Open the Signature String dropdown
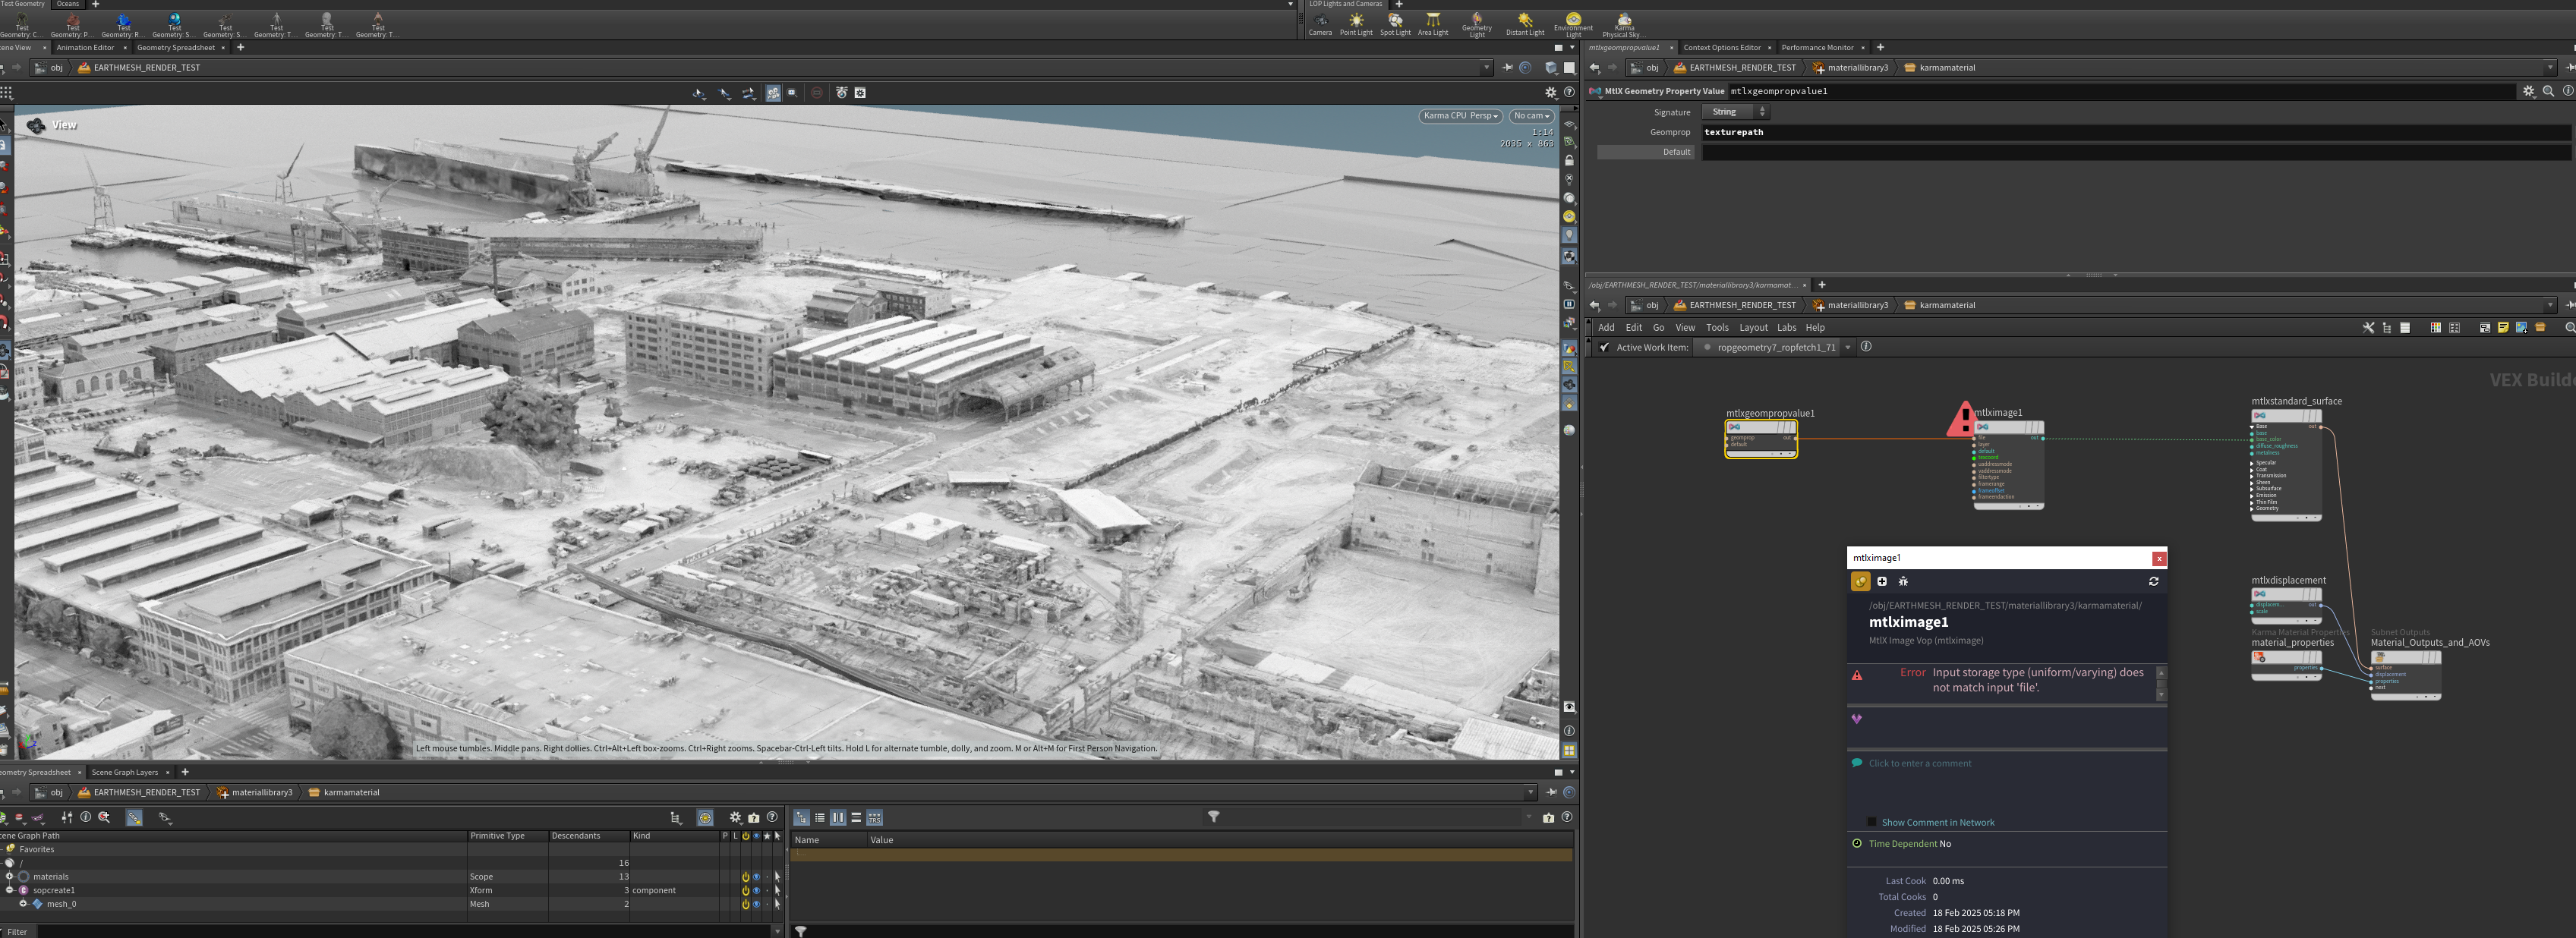This screenshot has height=938, width=2576. [1735, 112]
